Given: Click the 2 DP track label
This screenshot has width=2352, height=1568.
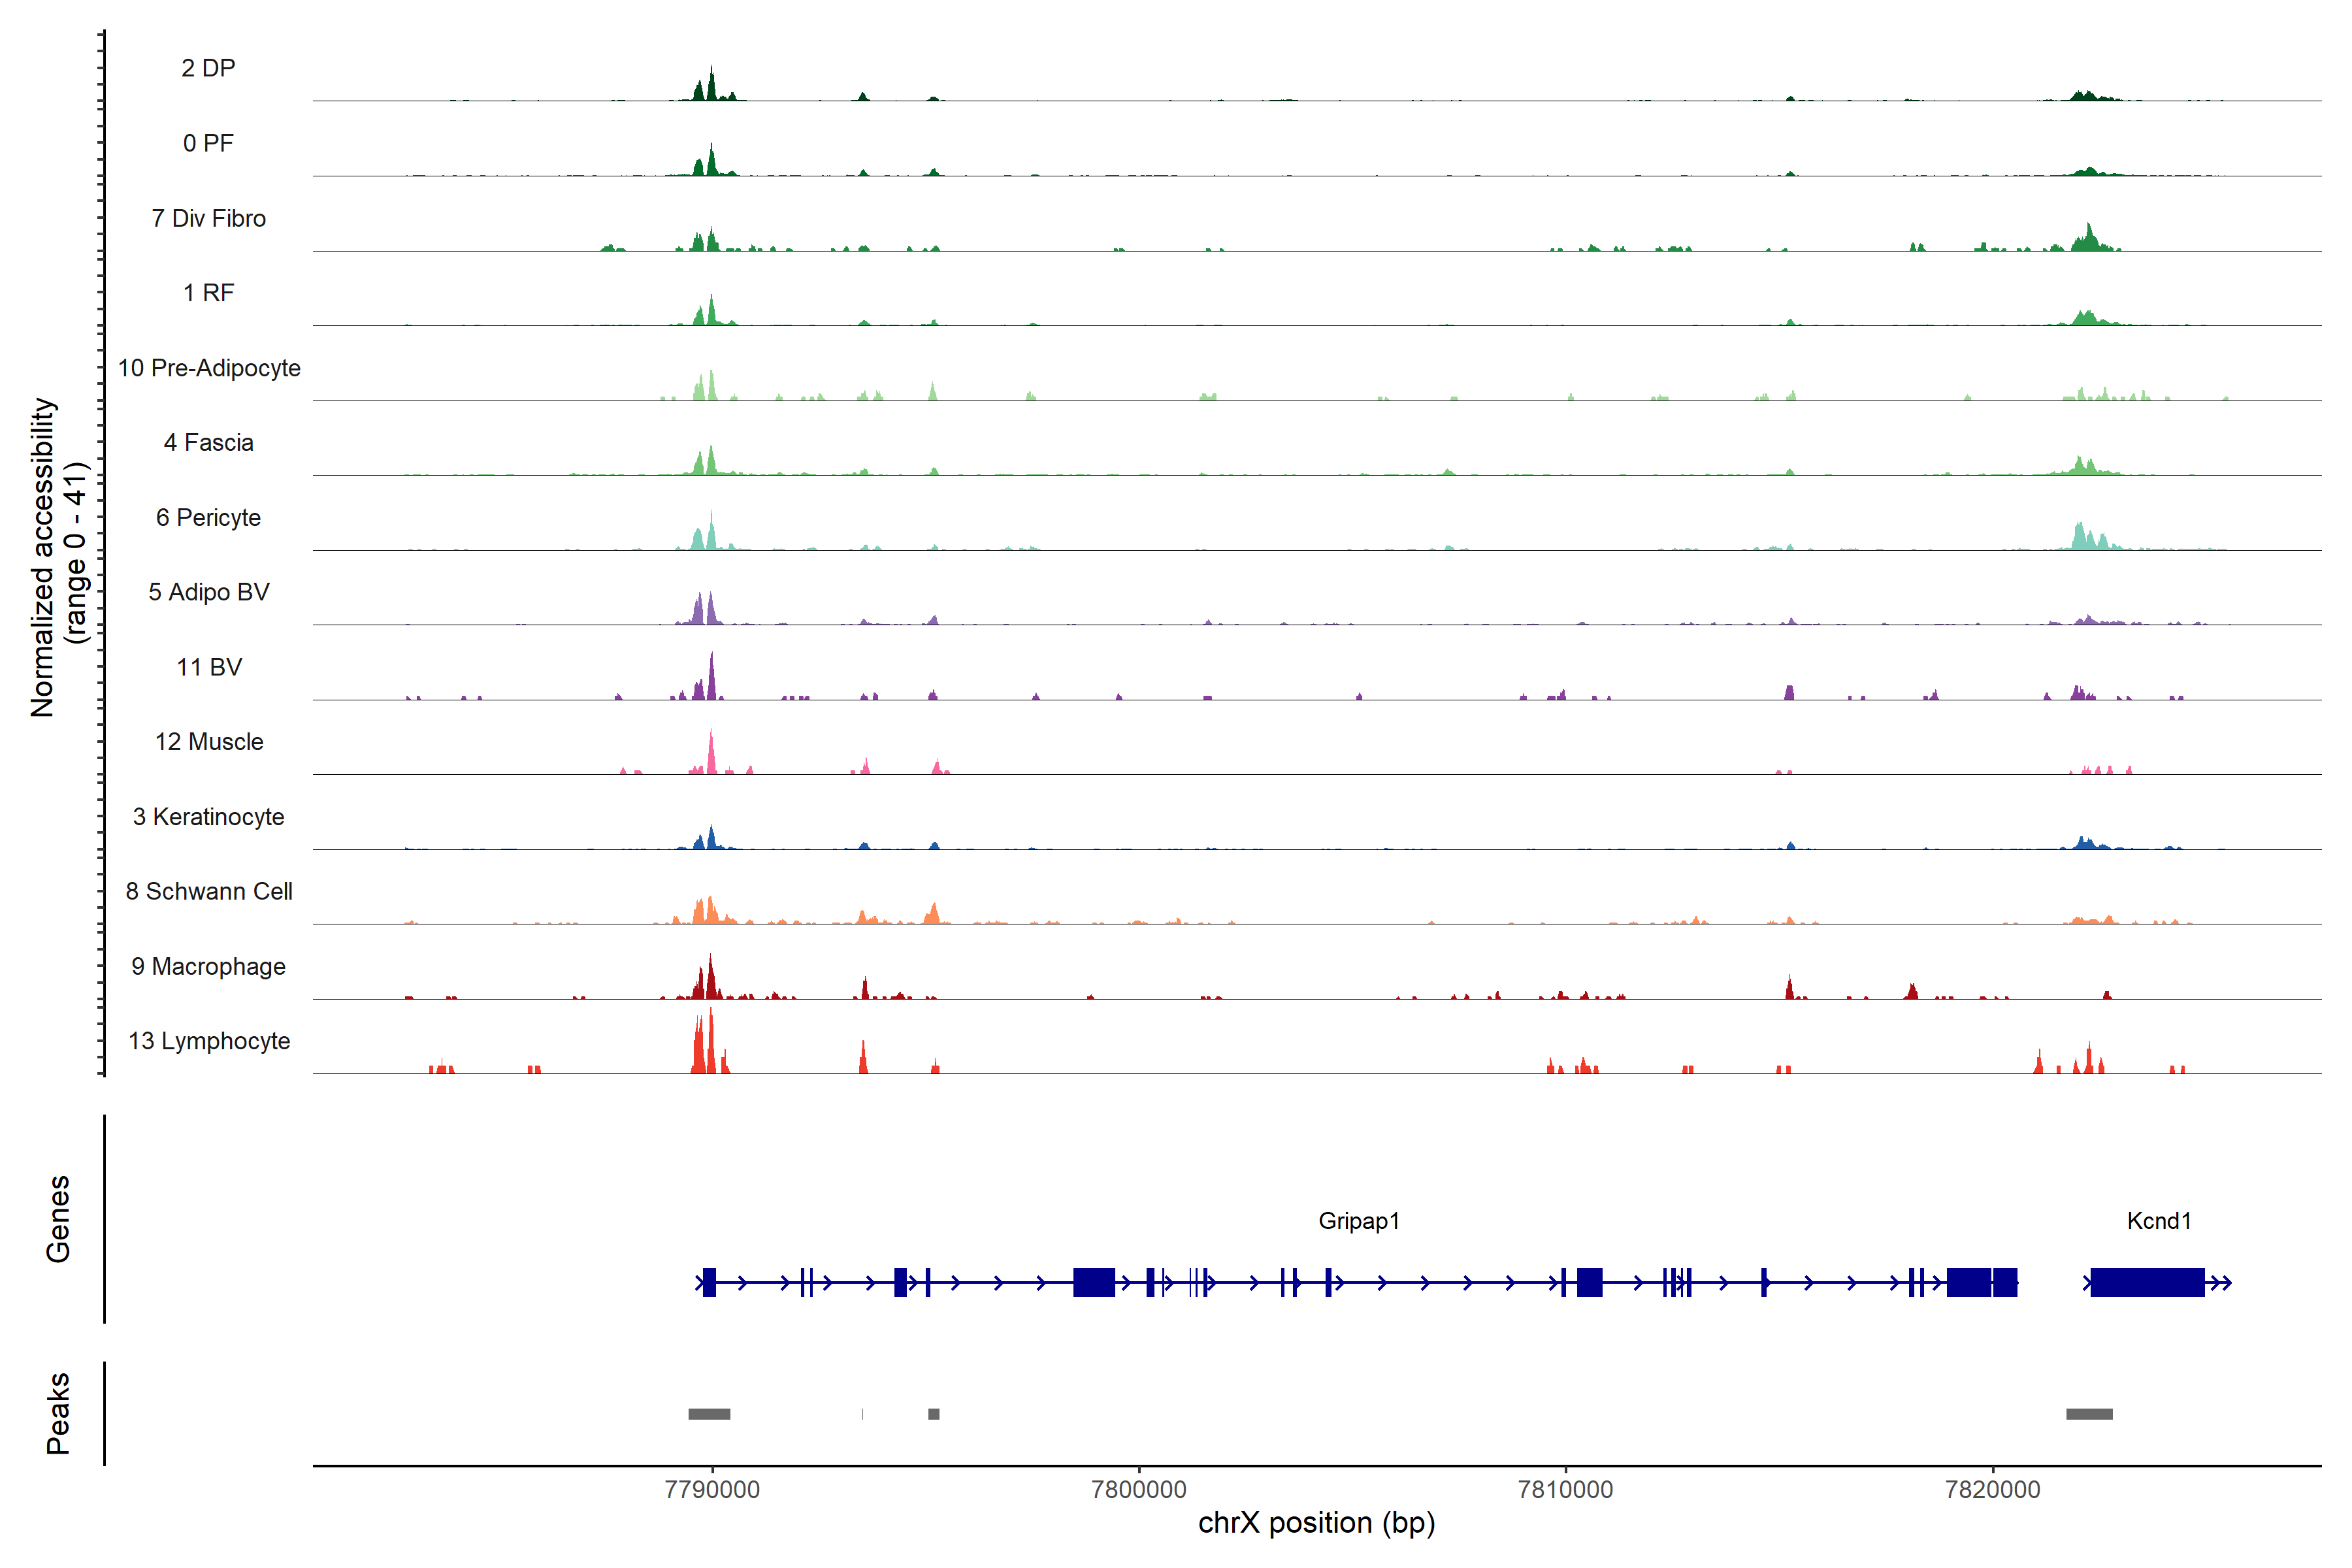Looking at the screenshot, I should [x=208, y=68].
